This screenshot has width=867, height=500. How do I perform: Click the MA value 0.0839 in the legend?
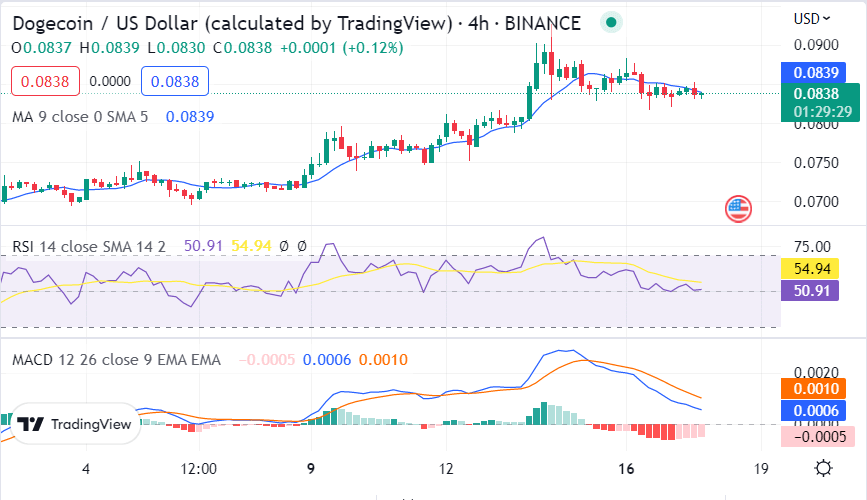click(x=190, y=117)
